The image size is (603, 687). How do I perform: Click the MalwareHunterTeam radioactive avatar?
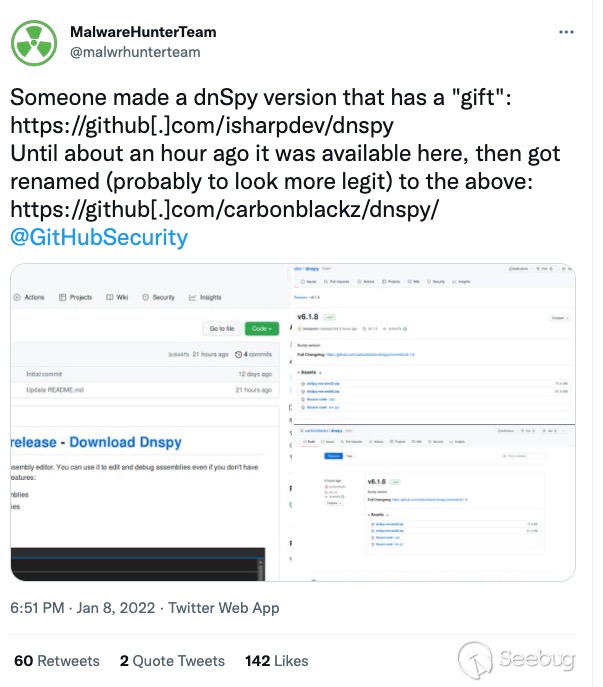(35, 41)
